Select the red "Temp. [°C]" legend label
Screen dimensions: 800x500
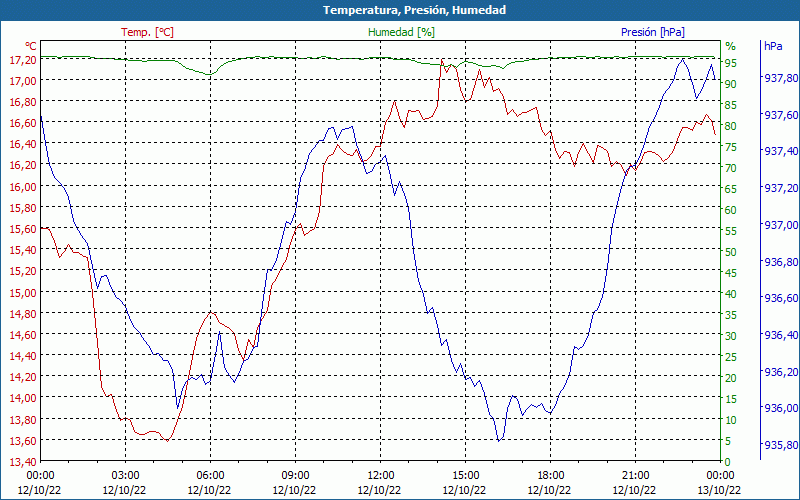[147, 32]
